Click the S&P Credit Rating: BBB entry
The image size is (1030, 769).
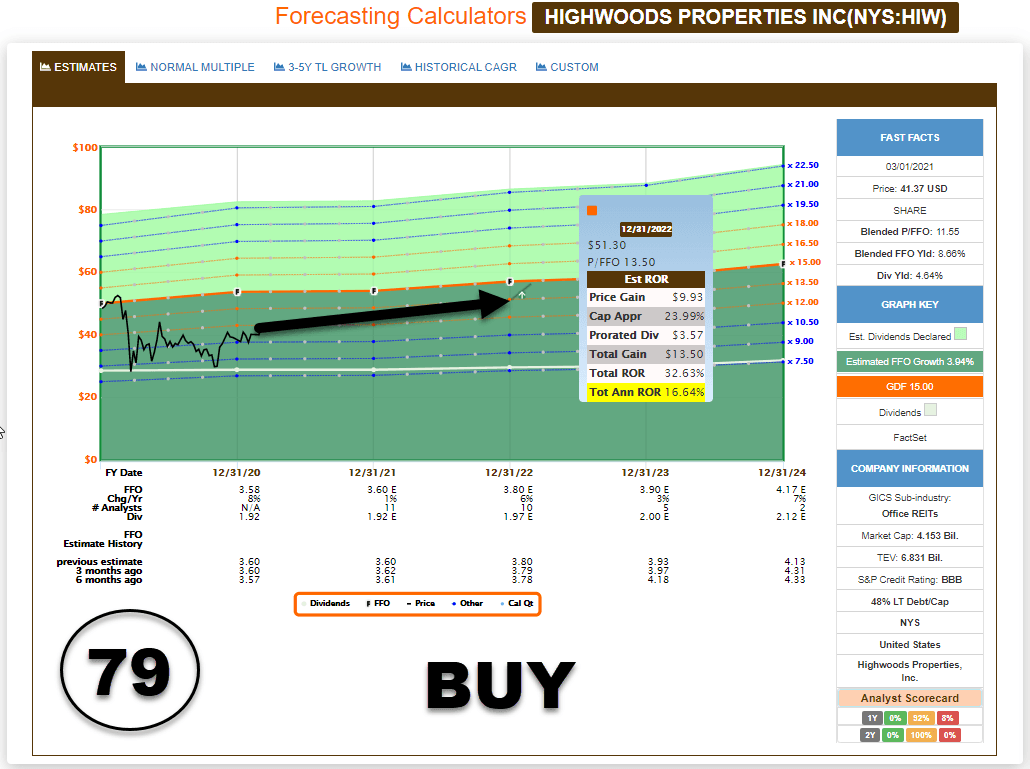coord(910,580)
